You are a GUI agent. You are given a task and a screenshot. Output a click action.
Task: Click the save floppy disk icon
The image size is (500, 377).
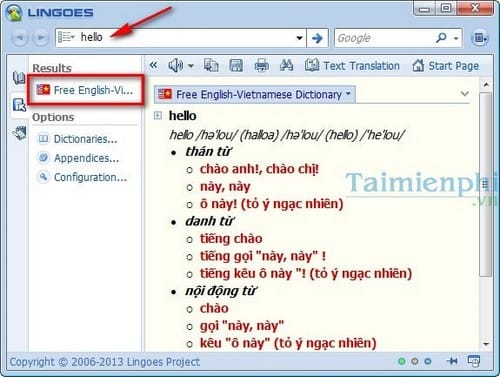[236, 65]
